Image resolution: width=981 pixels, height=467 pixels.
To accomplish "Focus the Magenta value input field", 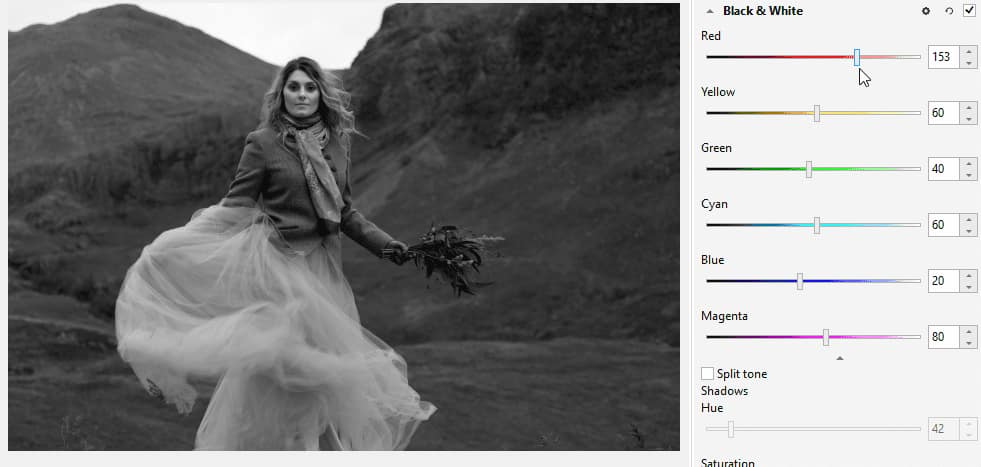I will [942, 337].
